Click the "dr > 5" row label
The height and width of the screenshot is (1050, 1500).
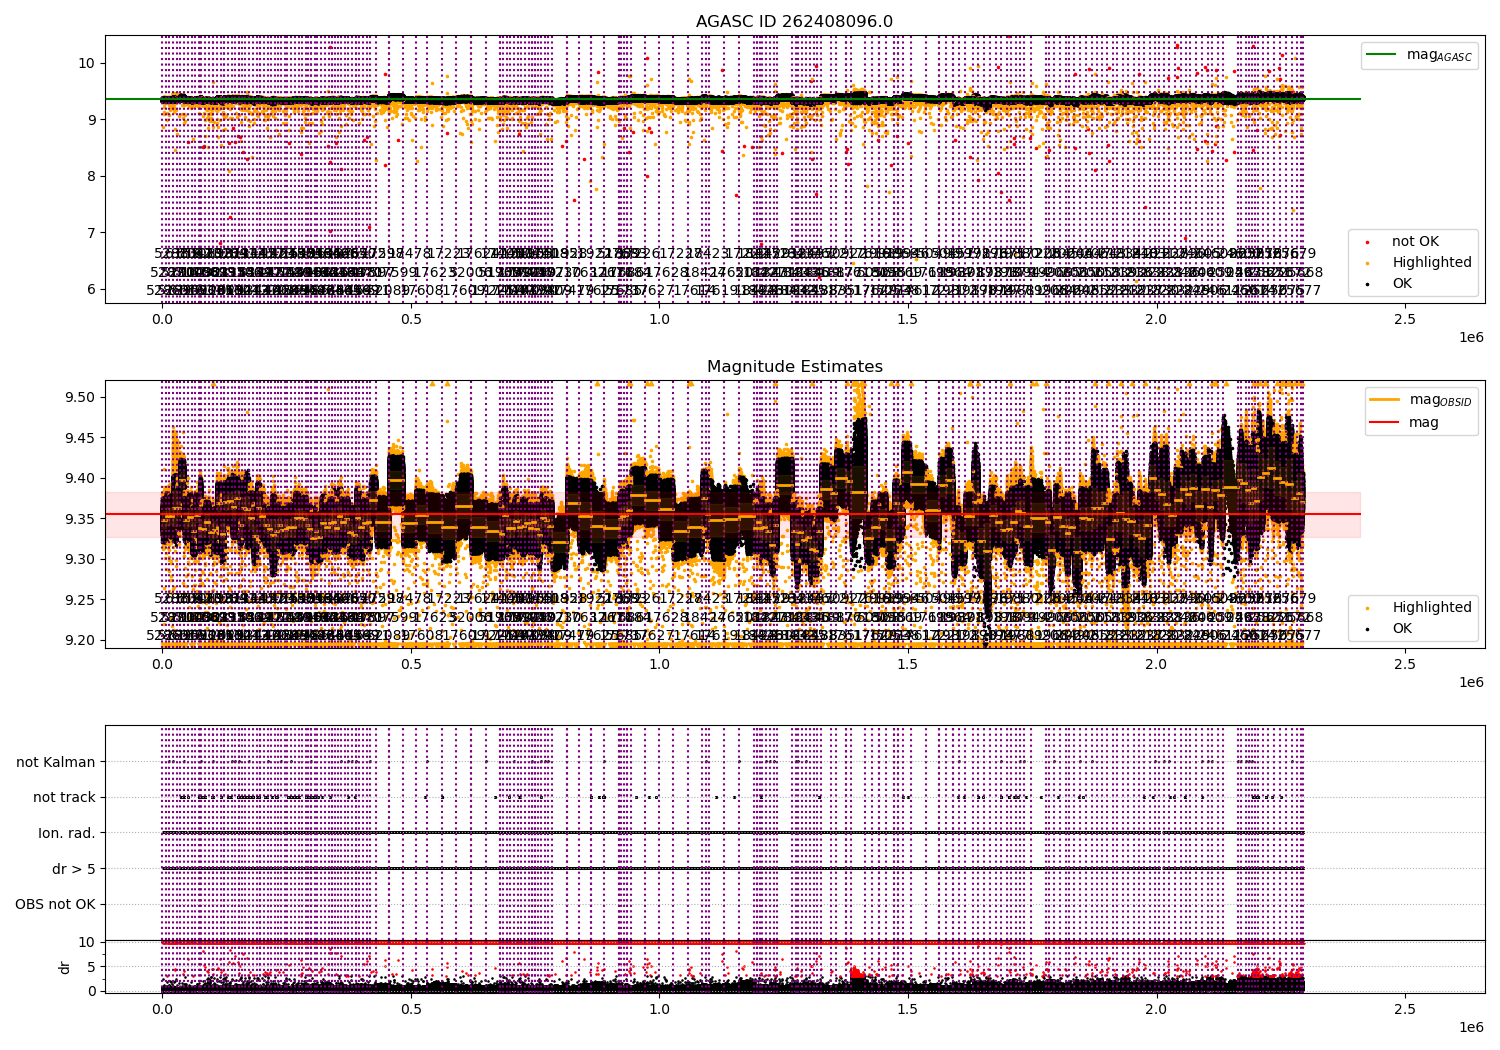pyautogui.click(x=74, y=869)
